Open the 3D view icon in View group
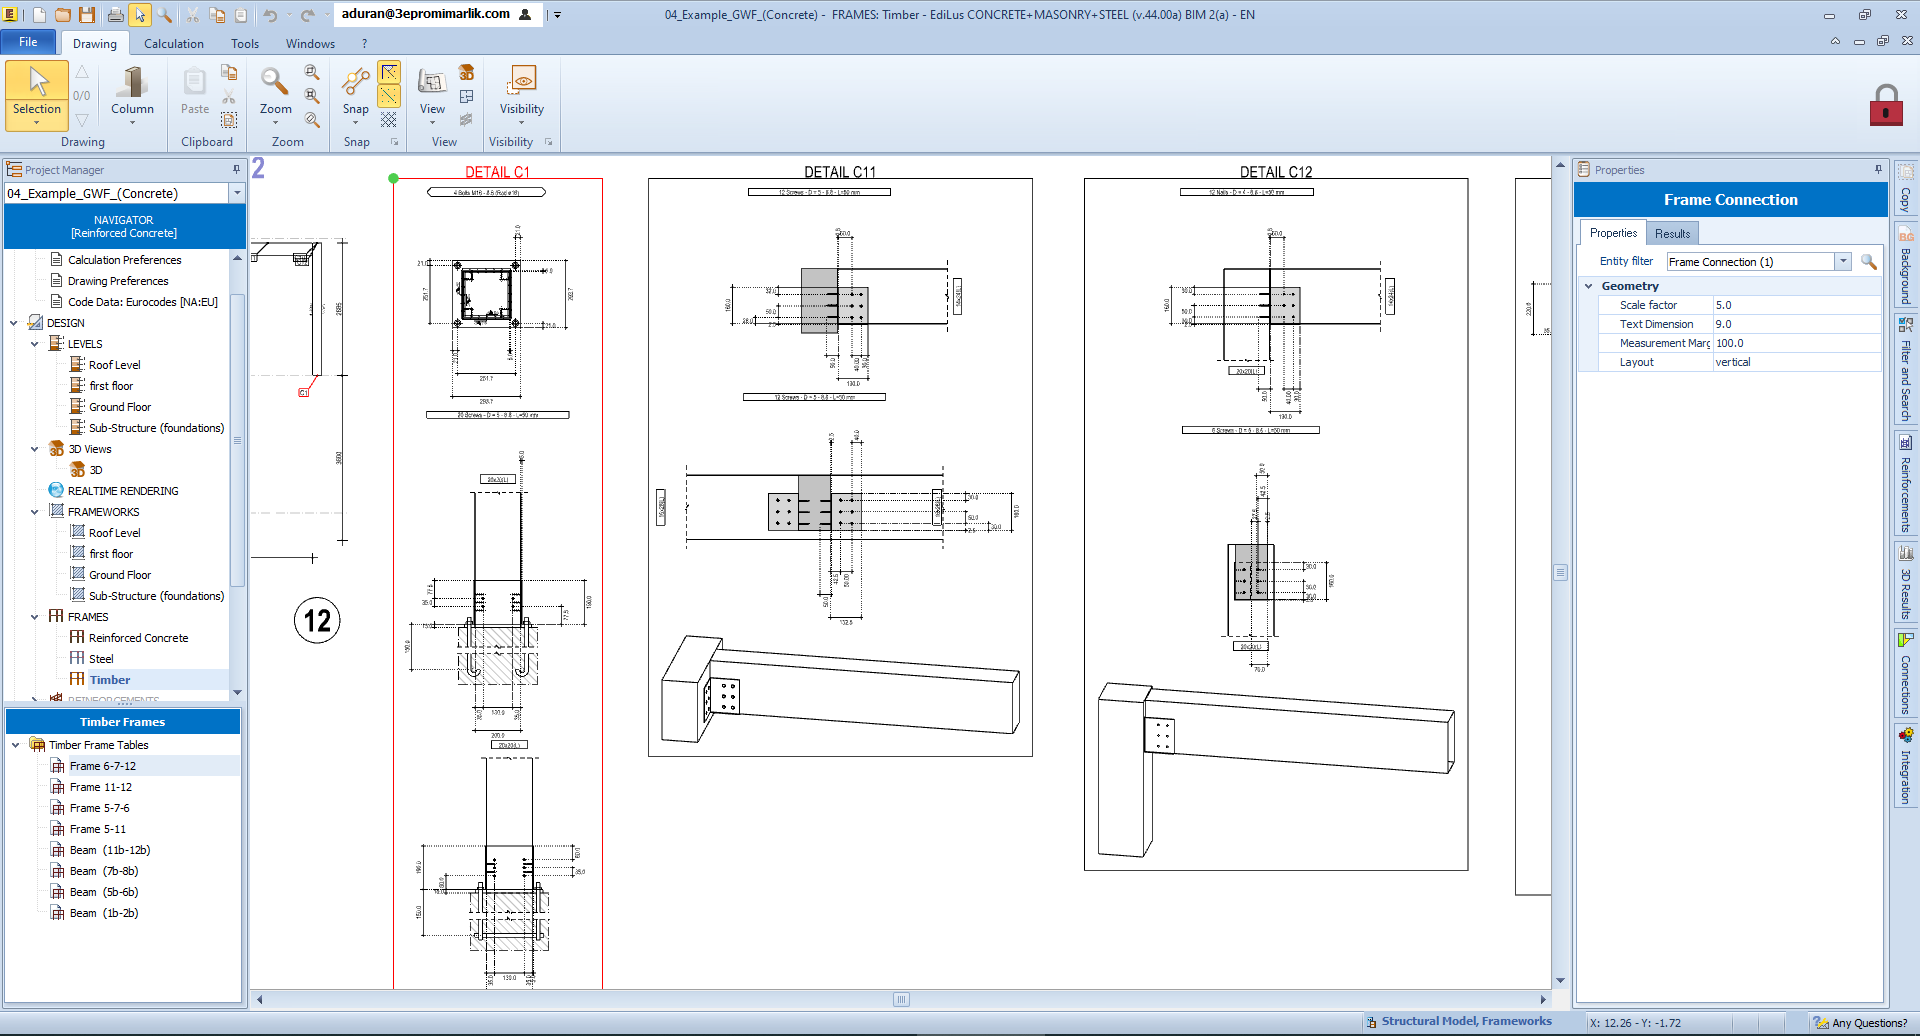Screen dimensions: 1920x1036 (466, 73)
